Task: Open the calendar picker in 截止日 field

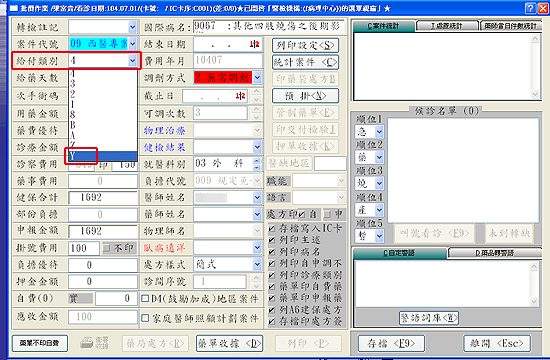Action: click(241, 96)
